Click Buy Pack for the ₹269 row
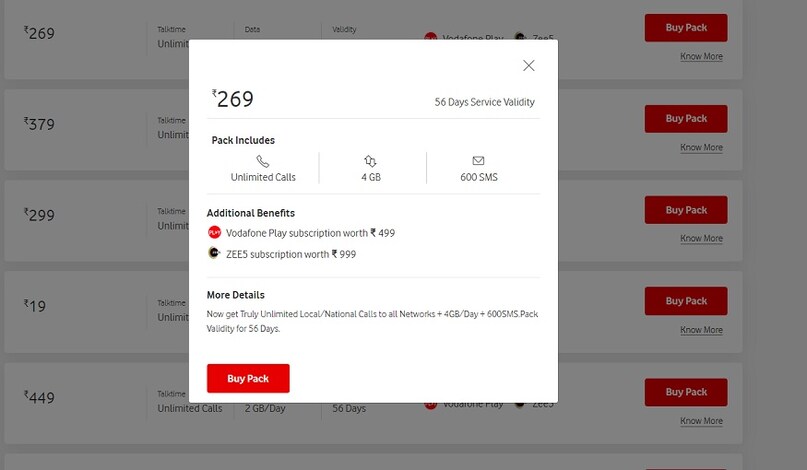Screen dimensions: 807x470 [x=686, y=28]
